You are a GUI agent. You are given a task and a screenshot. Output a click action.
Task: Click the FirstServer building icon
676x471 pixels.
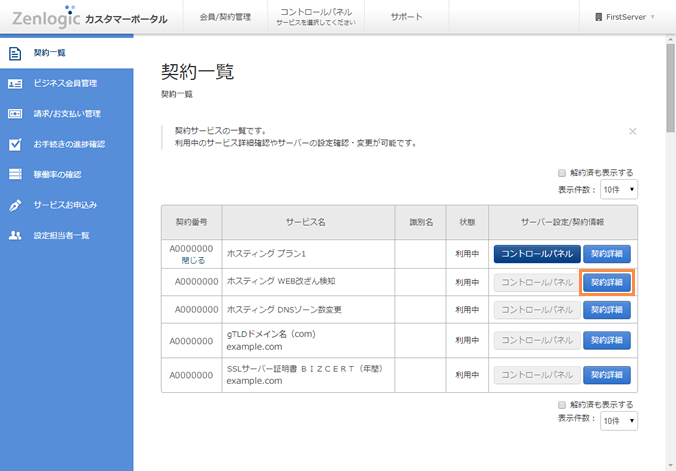point(598,17)
